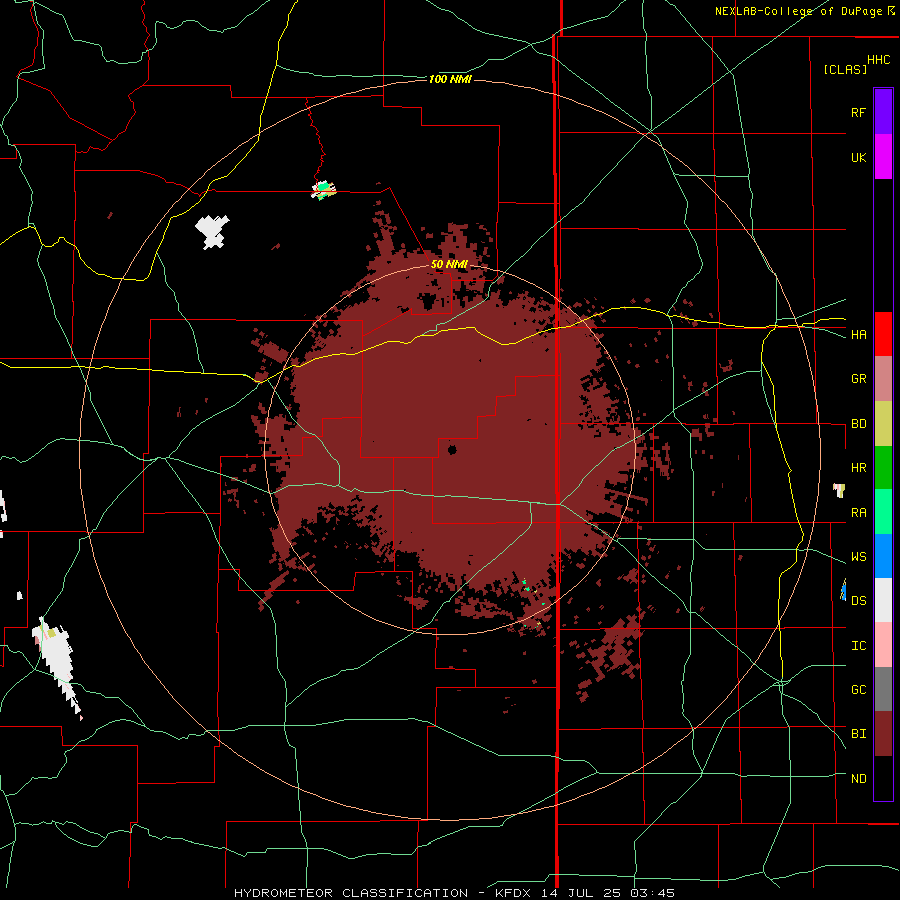Click the UK magenta legend swatch
Viewport: 900px width, 900px height.
point(883,157)
